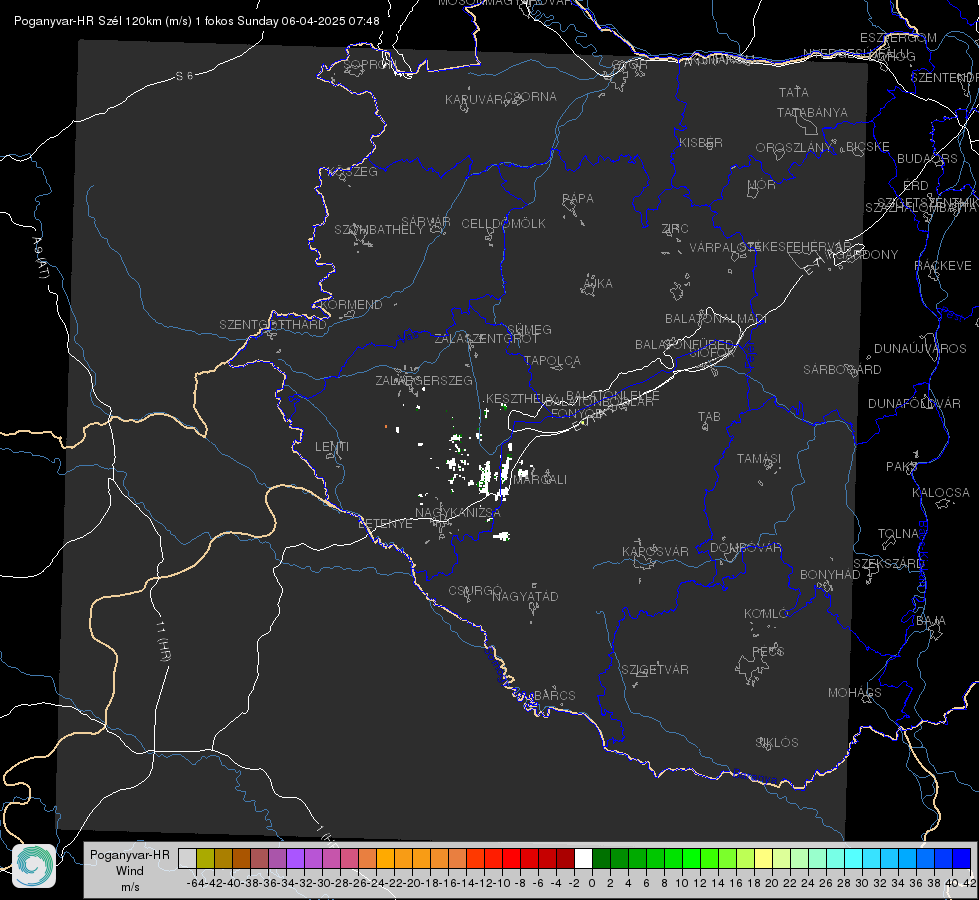Viewport: 979px width, 900px height.
Task: Click the BARCS town label
Action: [x=555, y=696]
